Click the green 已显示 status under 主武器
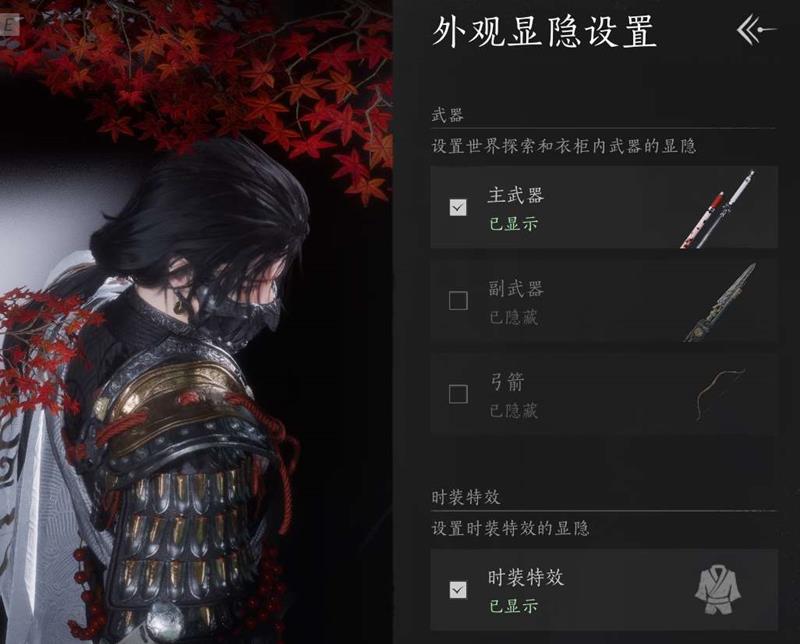 pos(513,224)
